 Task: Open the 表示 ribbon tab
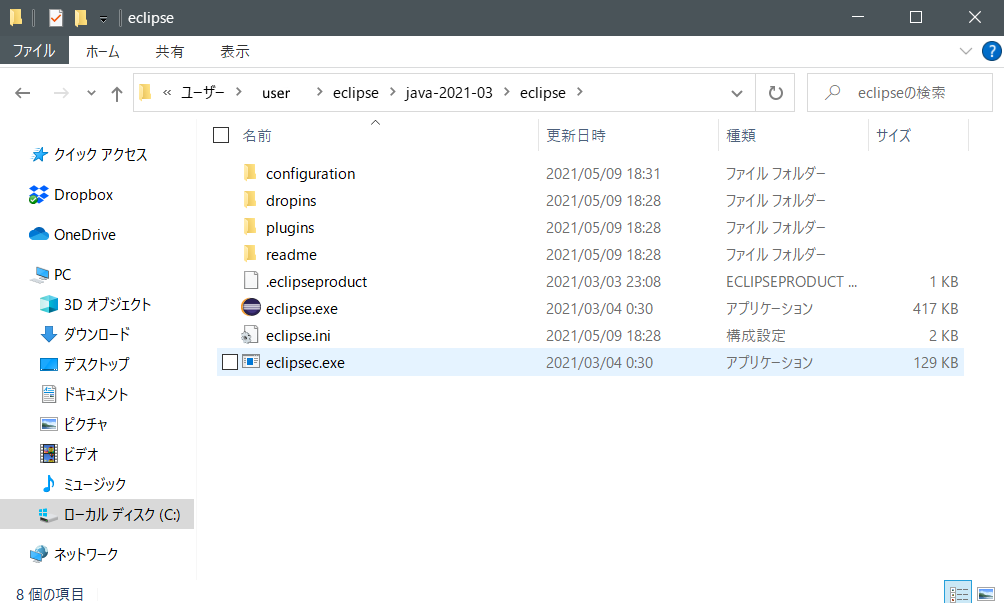pos(234,51)
